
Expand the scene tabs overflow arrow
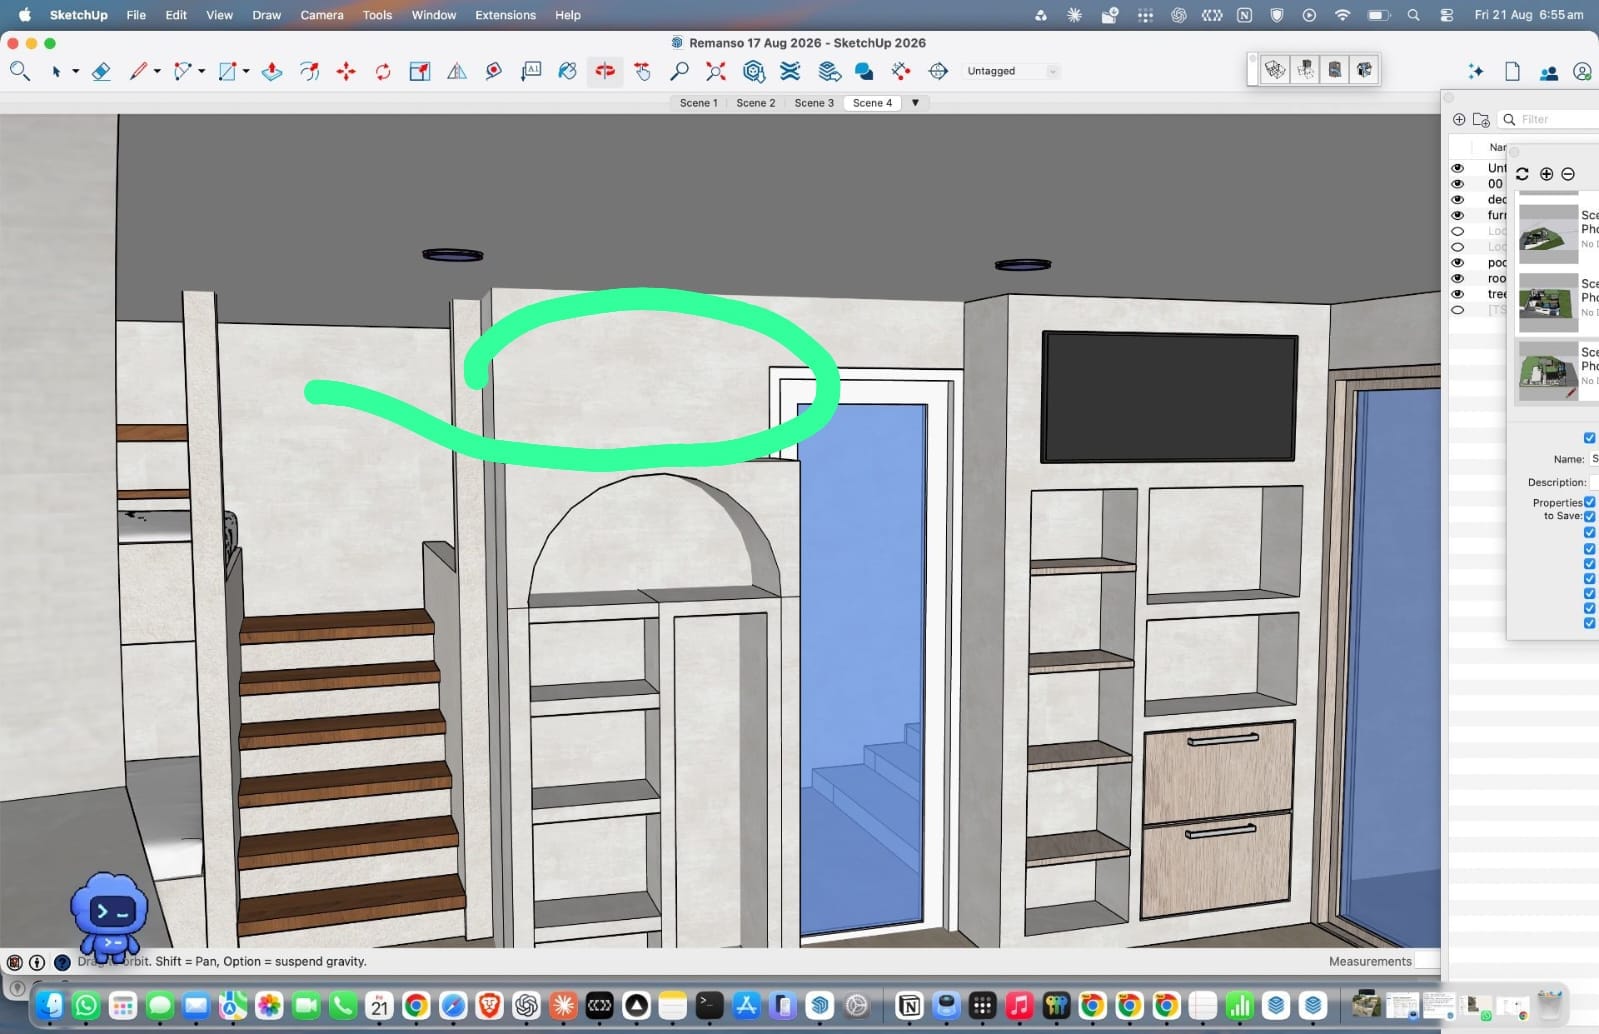tap(915, 103)
